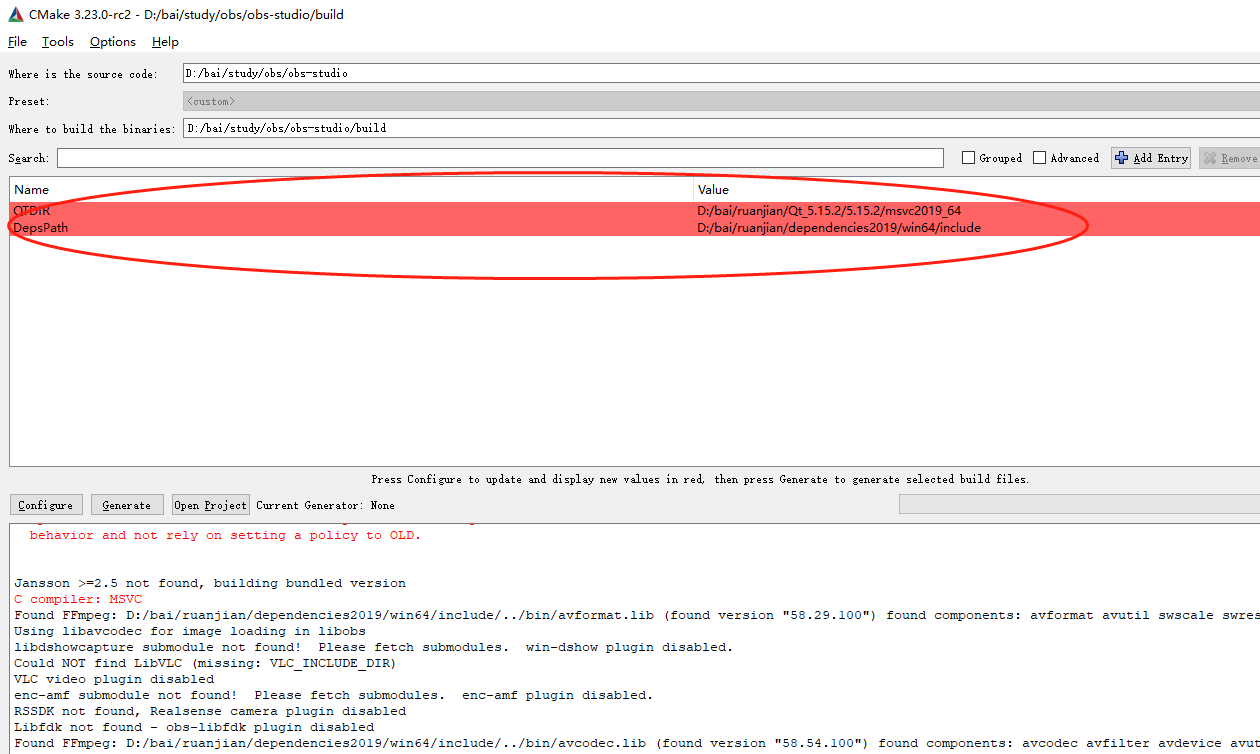Screen dimensions: 1260x754
Task: Click the Configure button
Action: (x=46, y=505)
